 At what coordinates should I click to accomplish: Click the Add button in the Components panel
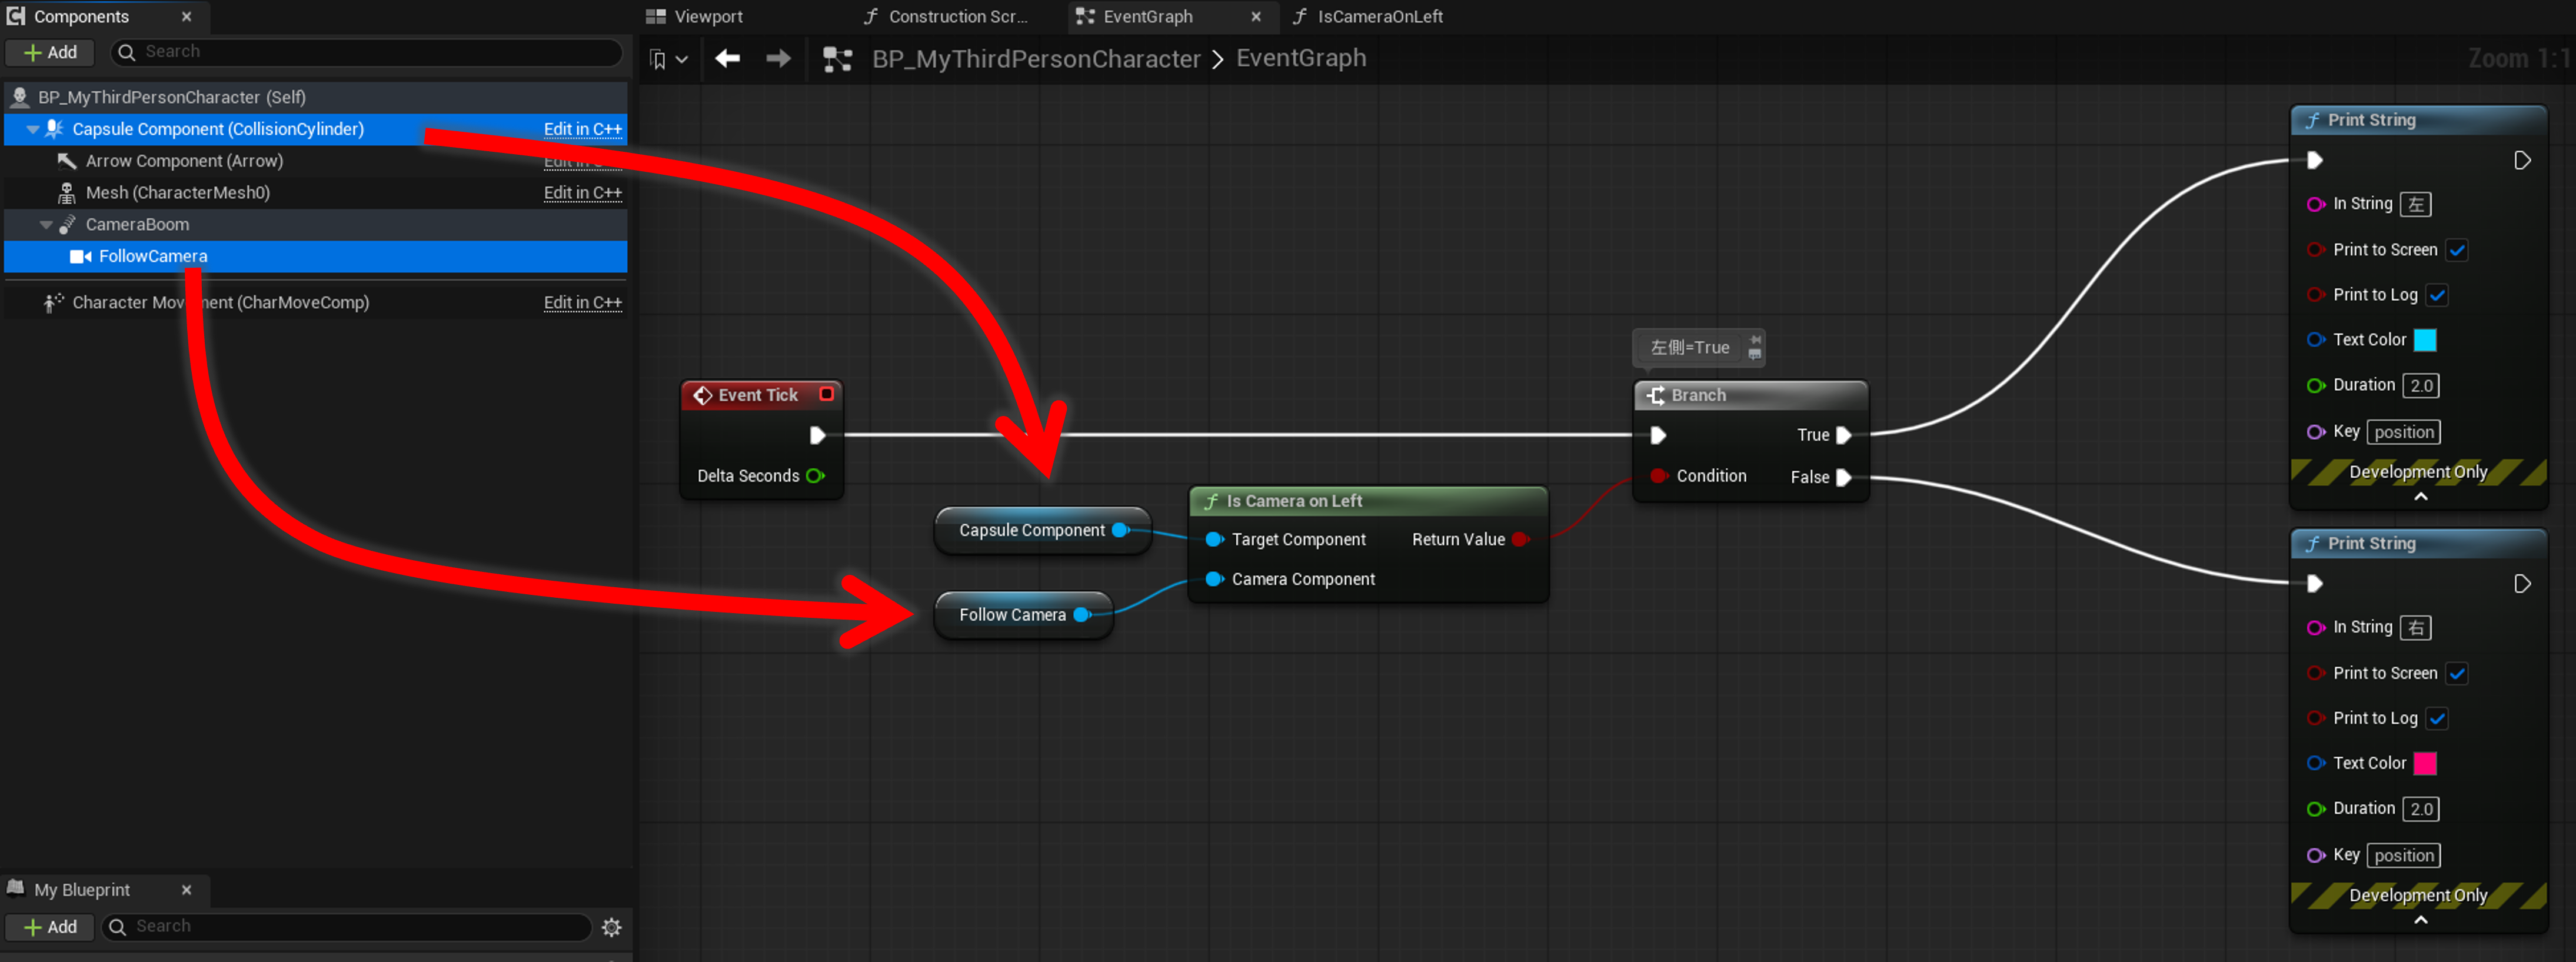50,52
